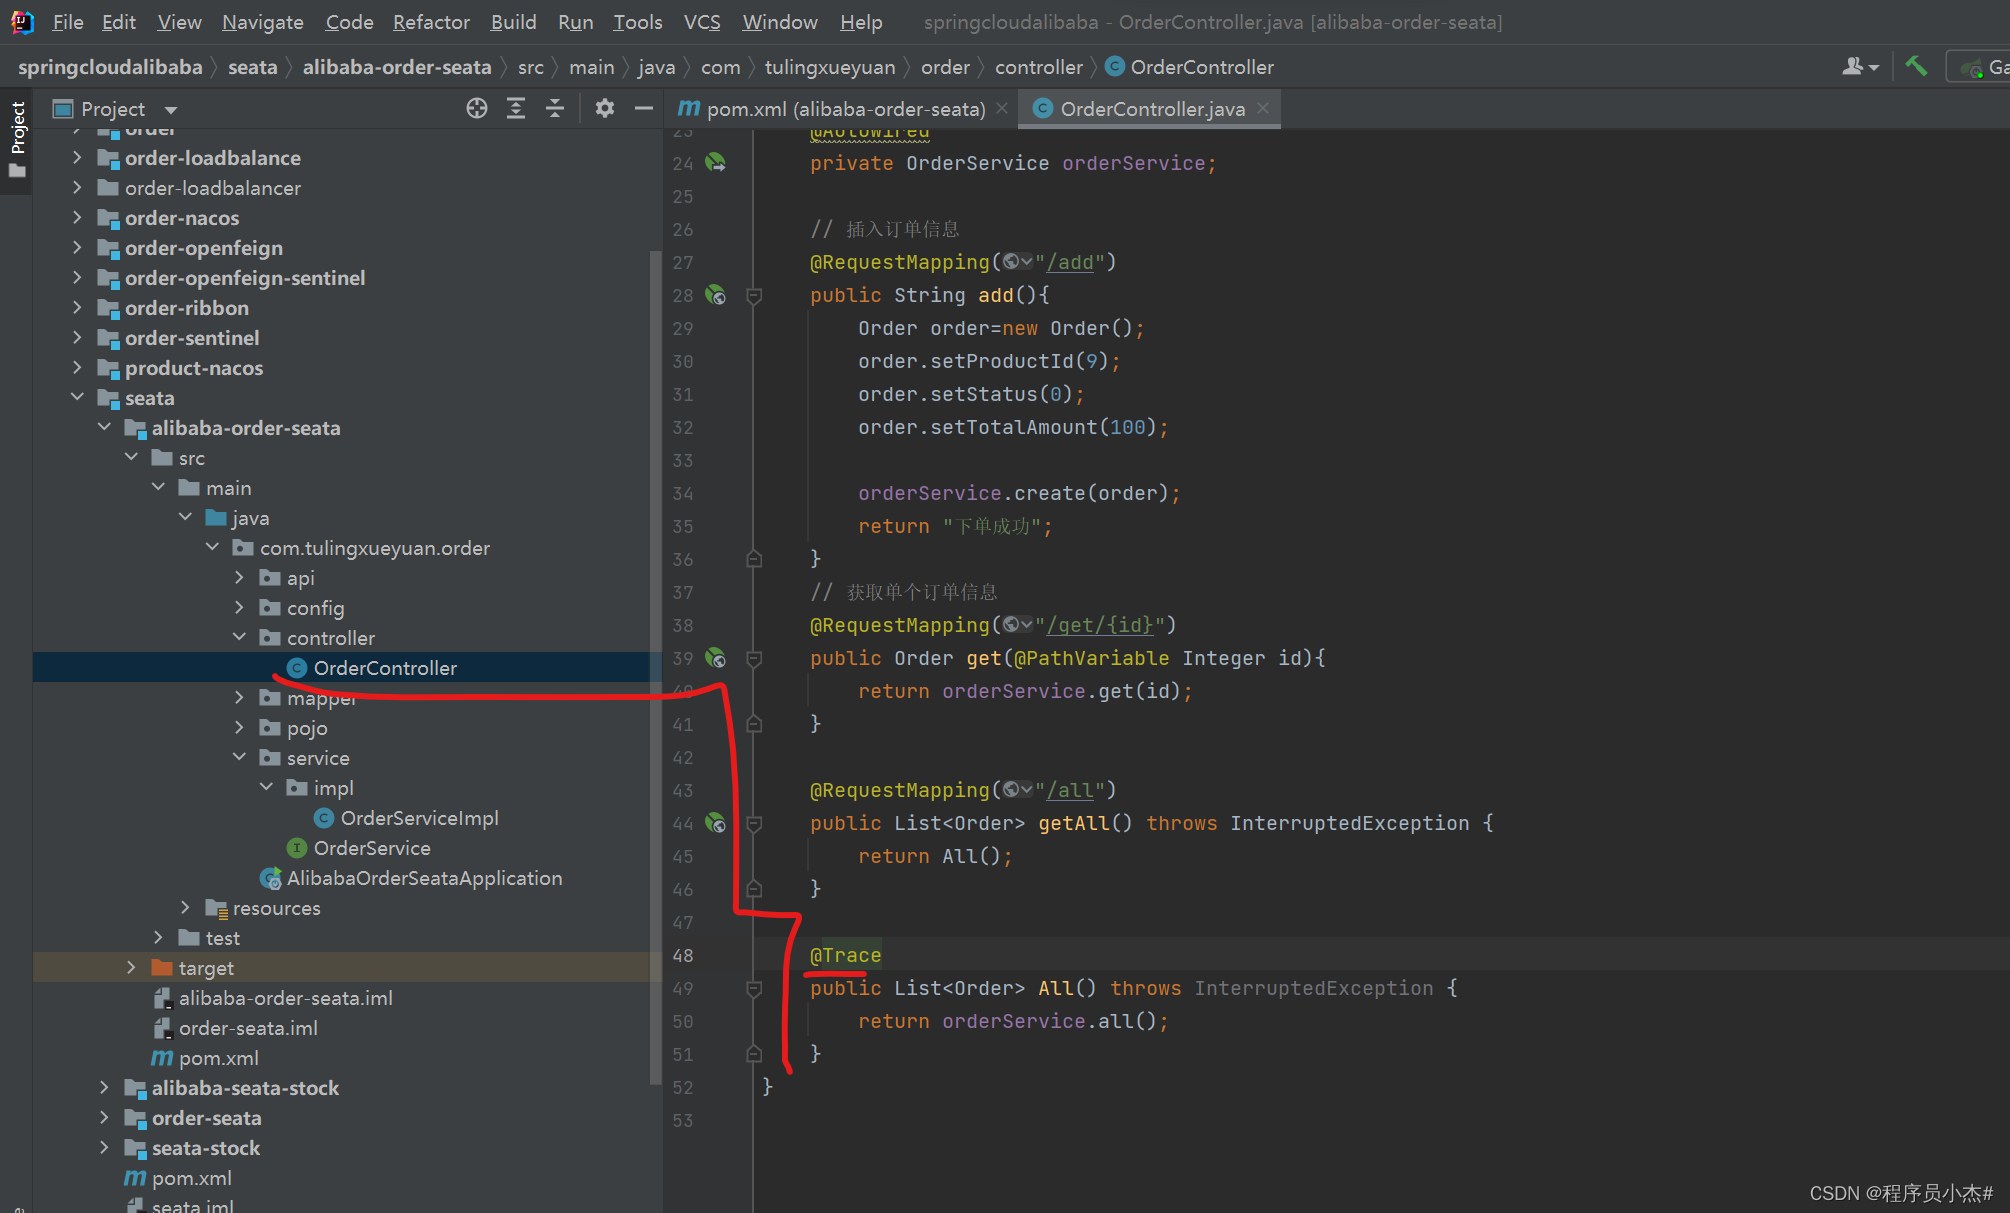
Task: Click the URL globe icon before "/add"
Action: point(1017,262)
